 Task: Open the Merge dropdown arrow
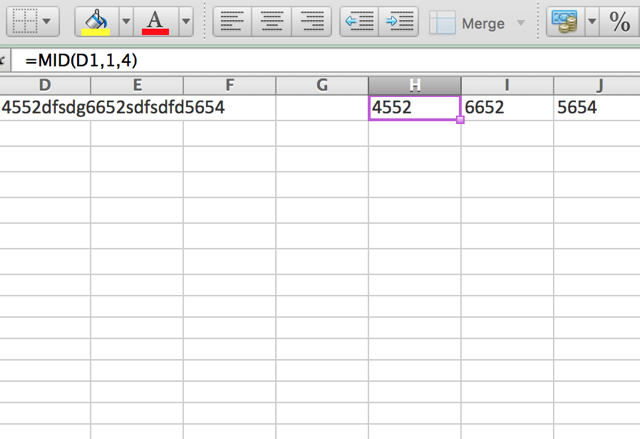[x=520, y=23]
